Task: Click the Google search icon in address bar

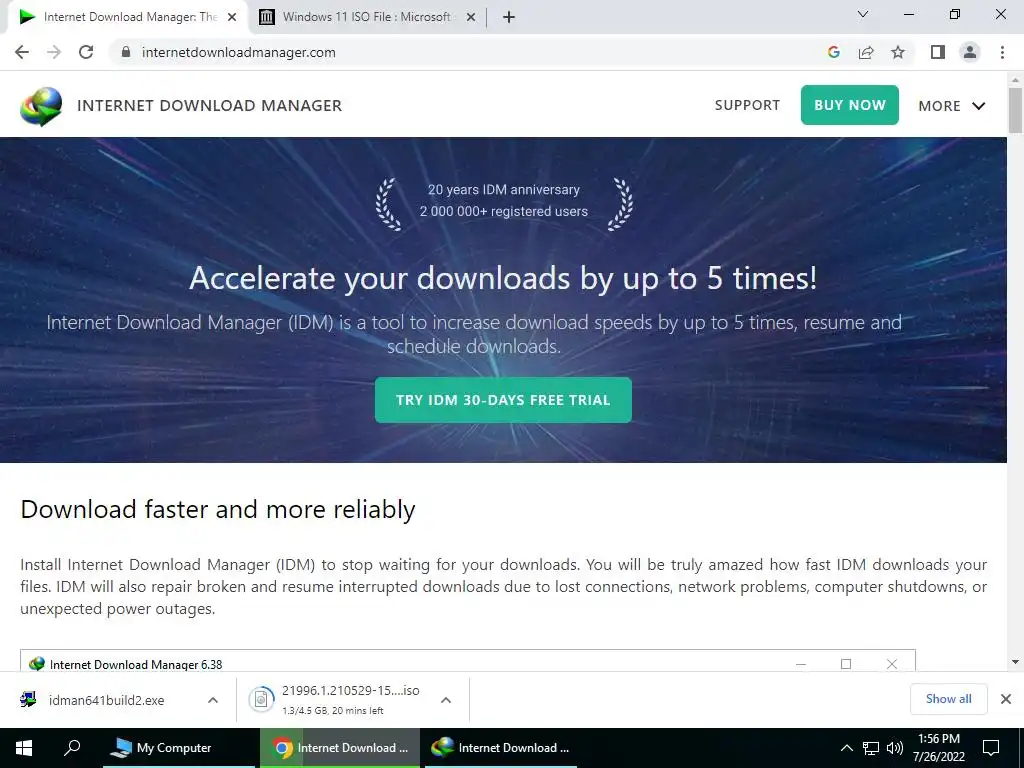Action: (833, 52)
